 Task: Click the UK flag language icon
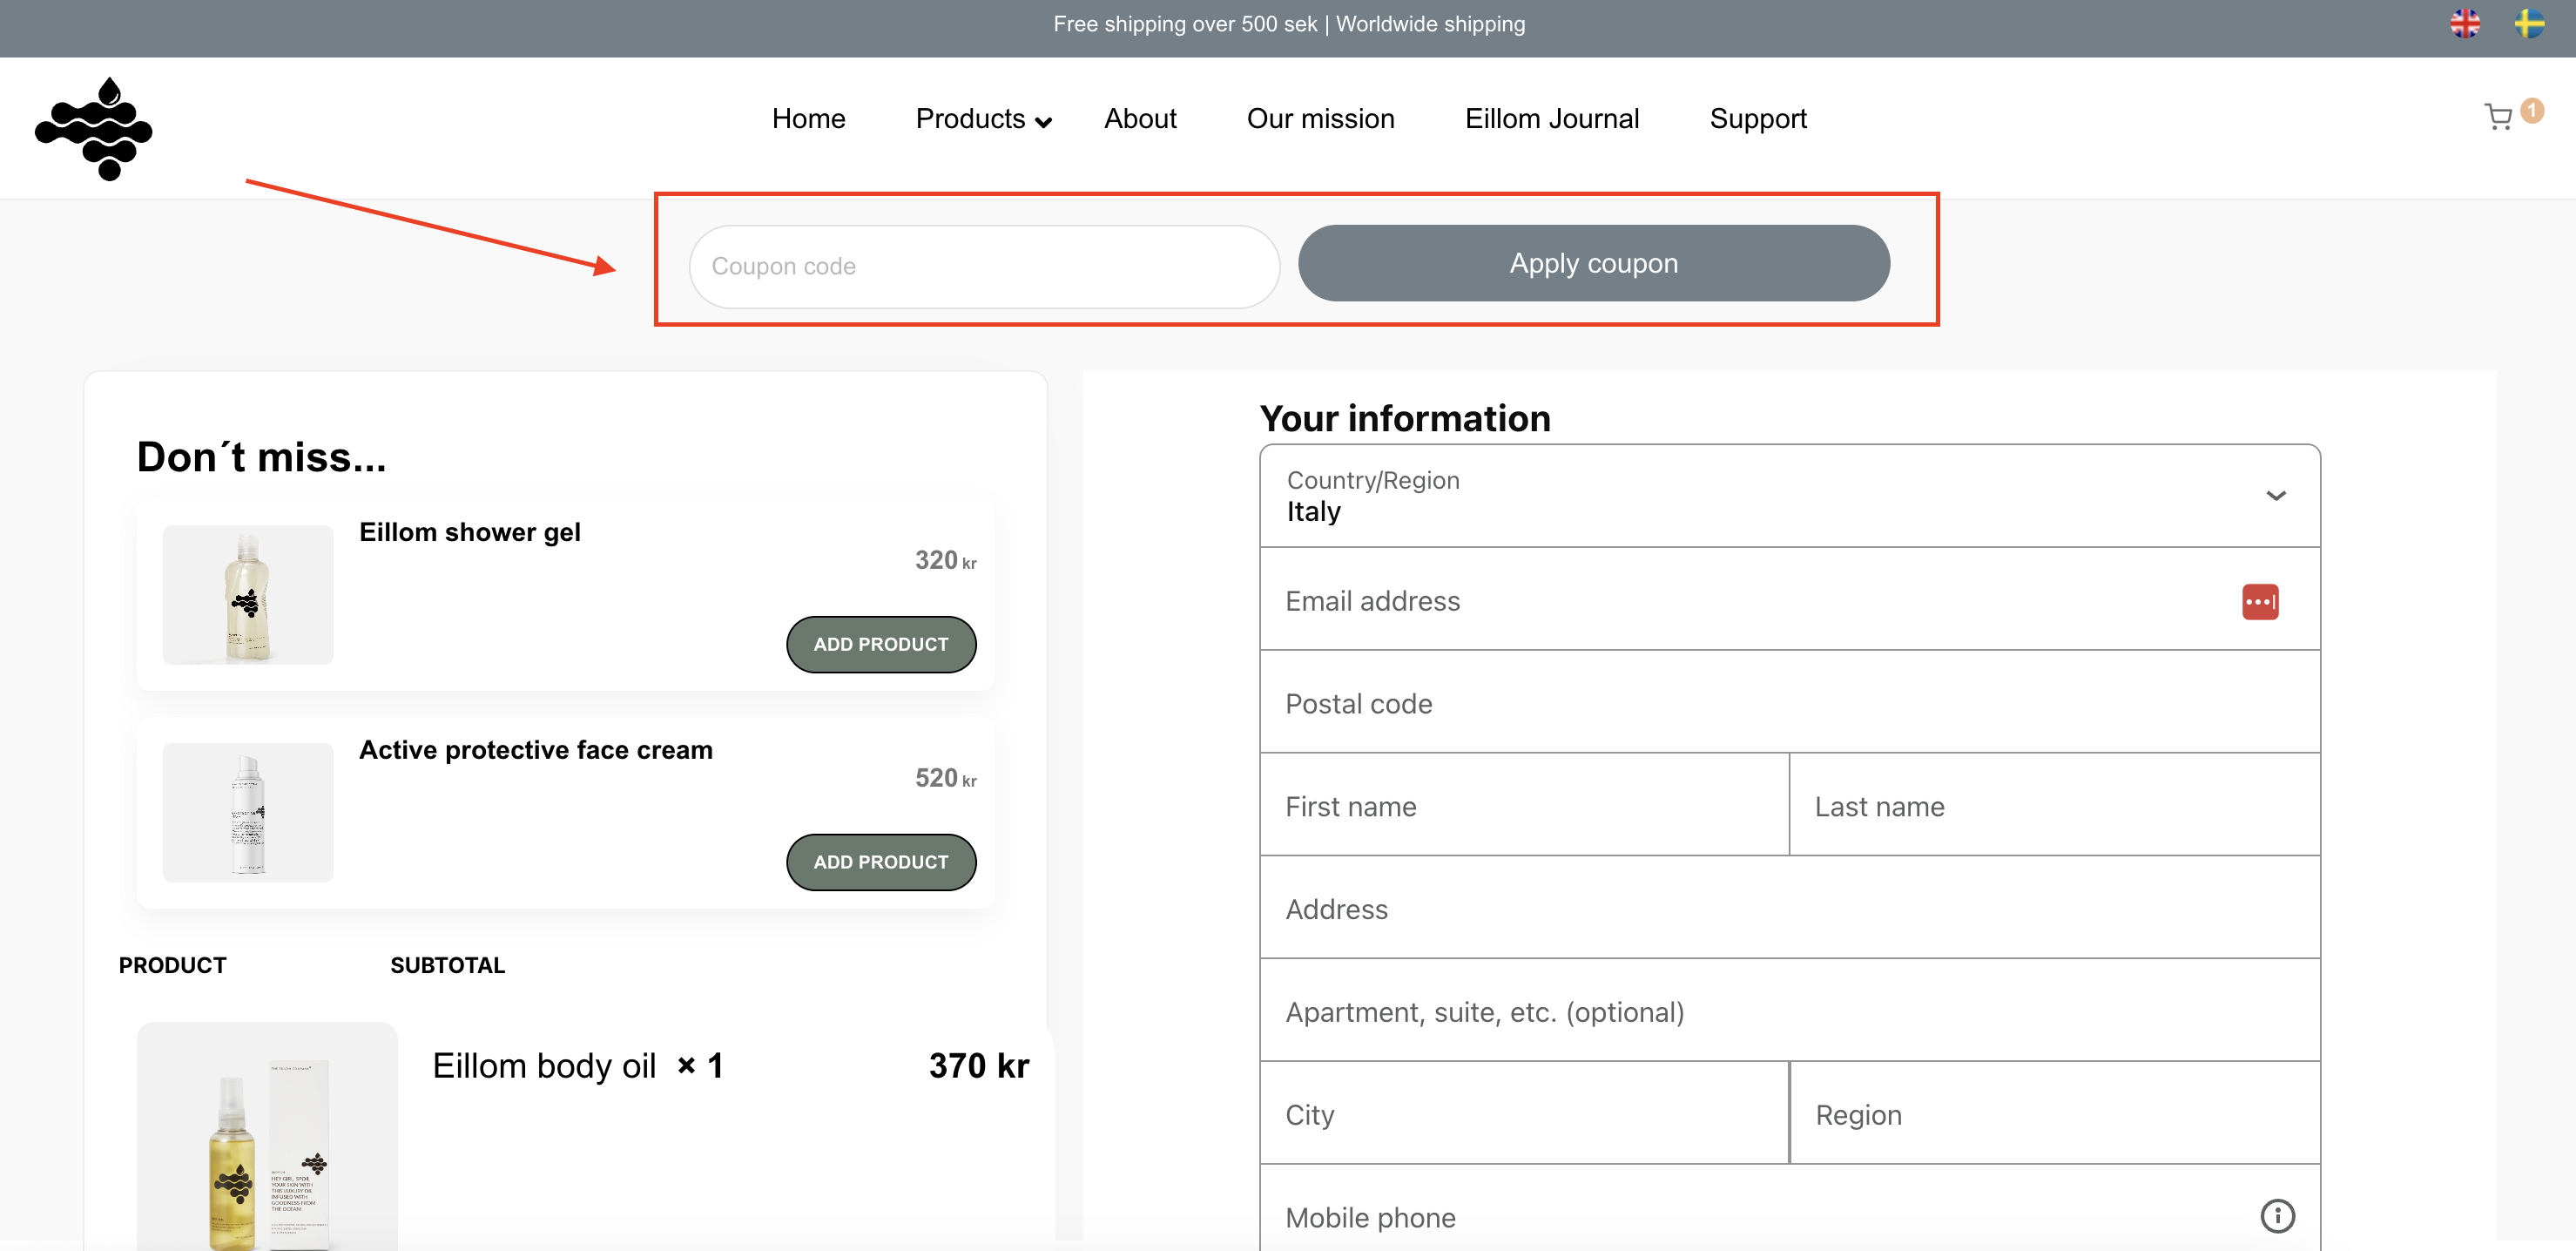[x=2471, y=23]
